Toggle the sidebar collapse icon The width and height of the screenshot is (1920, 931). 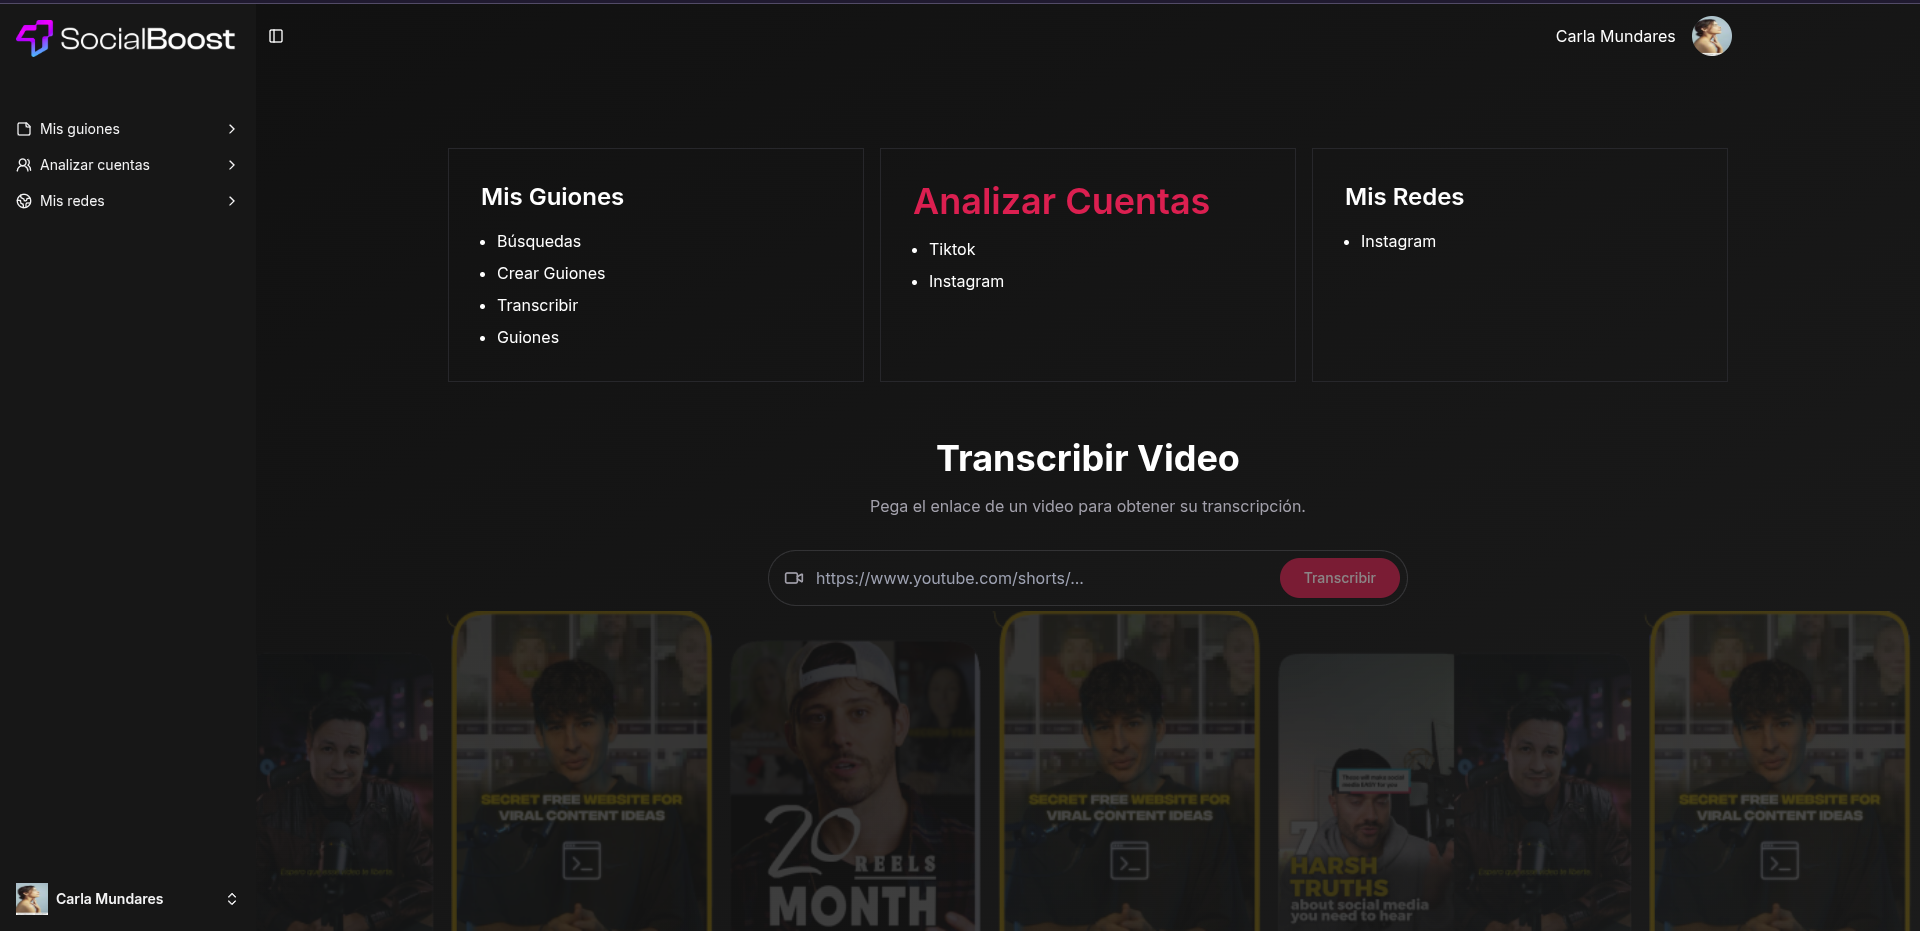(x=276, y=36)
